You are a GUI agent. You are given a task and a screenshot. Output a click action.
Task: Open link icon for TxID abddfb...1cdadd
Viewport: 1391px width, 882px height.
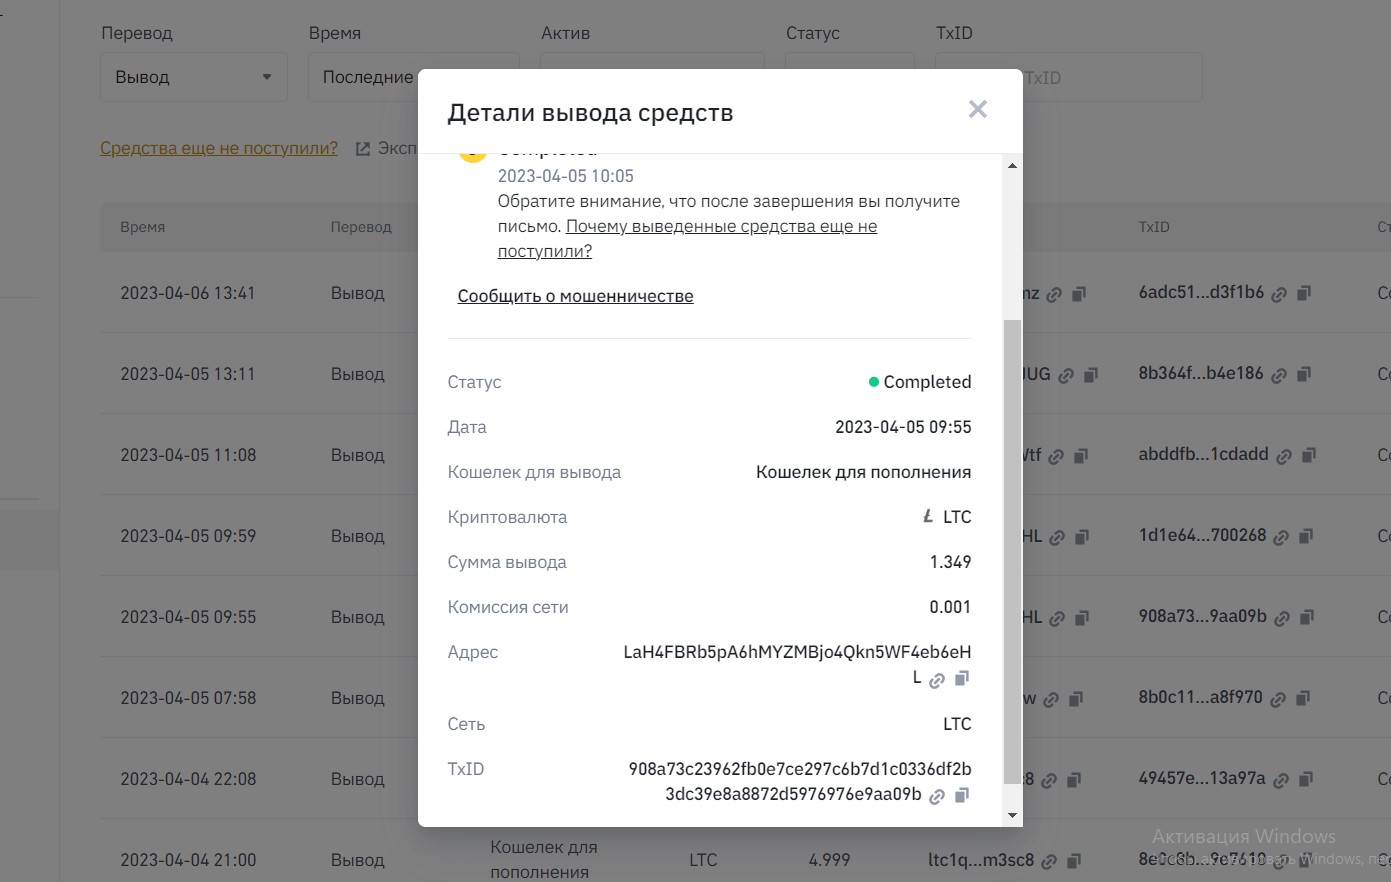coord(1284,457)
